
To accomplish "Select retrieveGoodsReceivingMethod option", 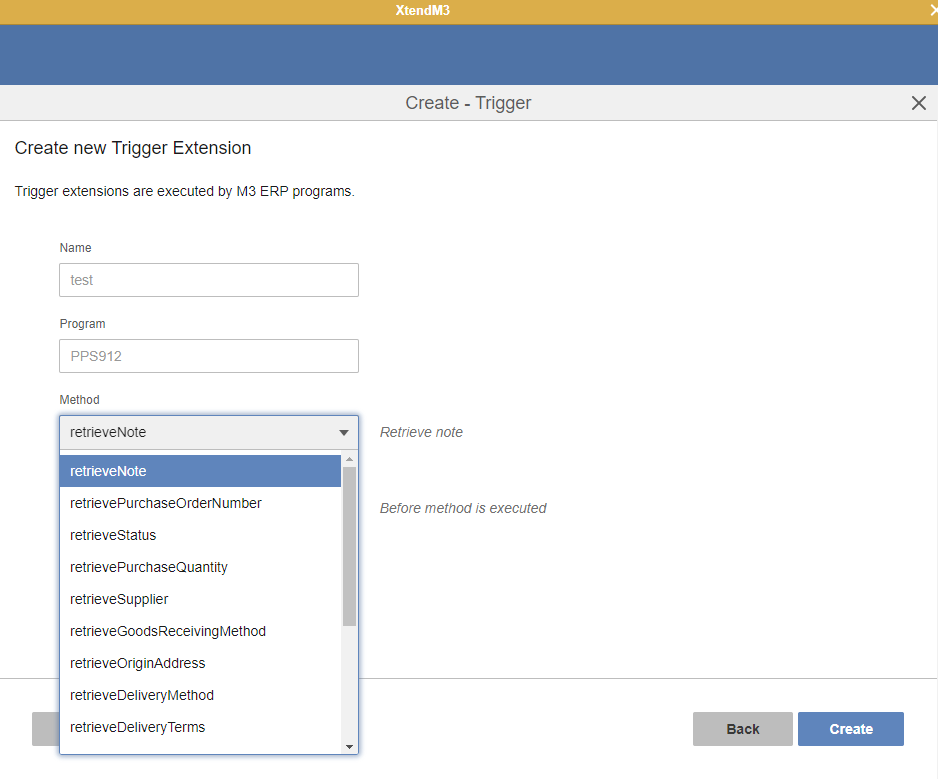I will pyautogui.click(x=200, y=631).
